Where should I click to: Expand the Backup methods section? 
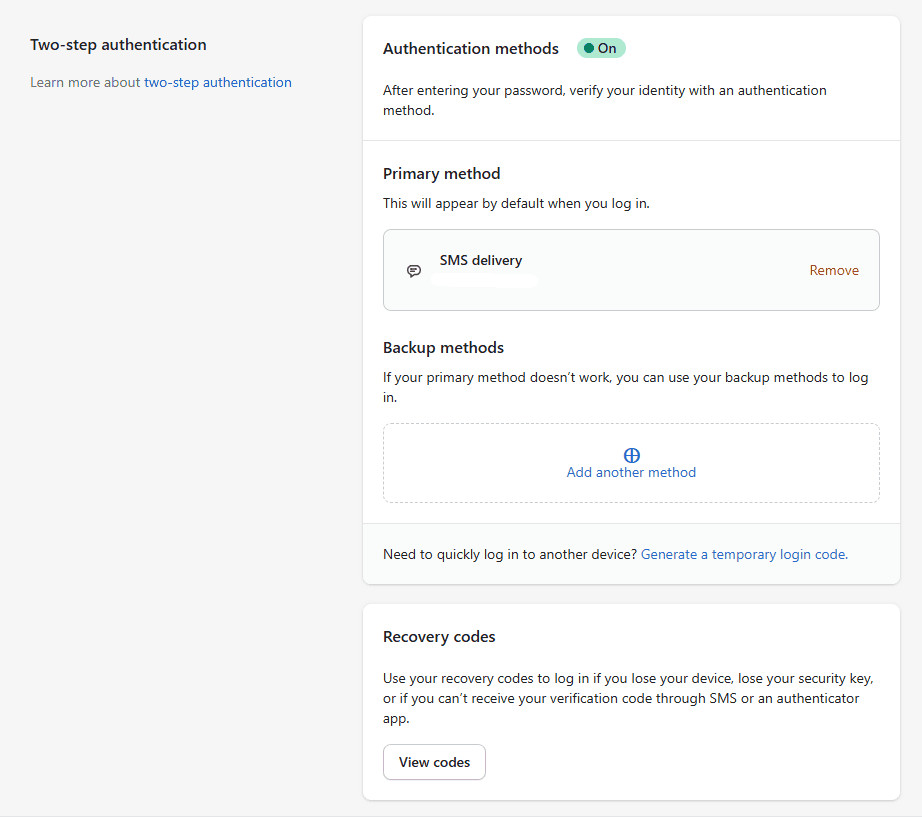point(443,347)
